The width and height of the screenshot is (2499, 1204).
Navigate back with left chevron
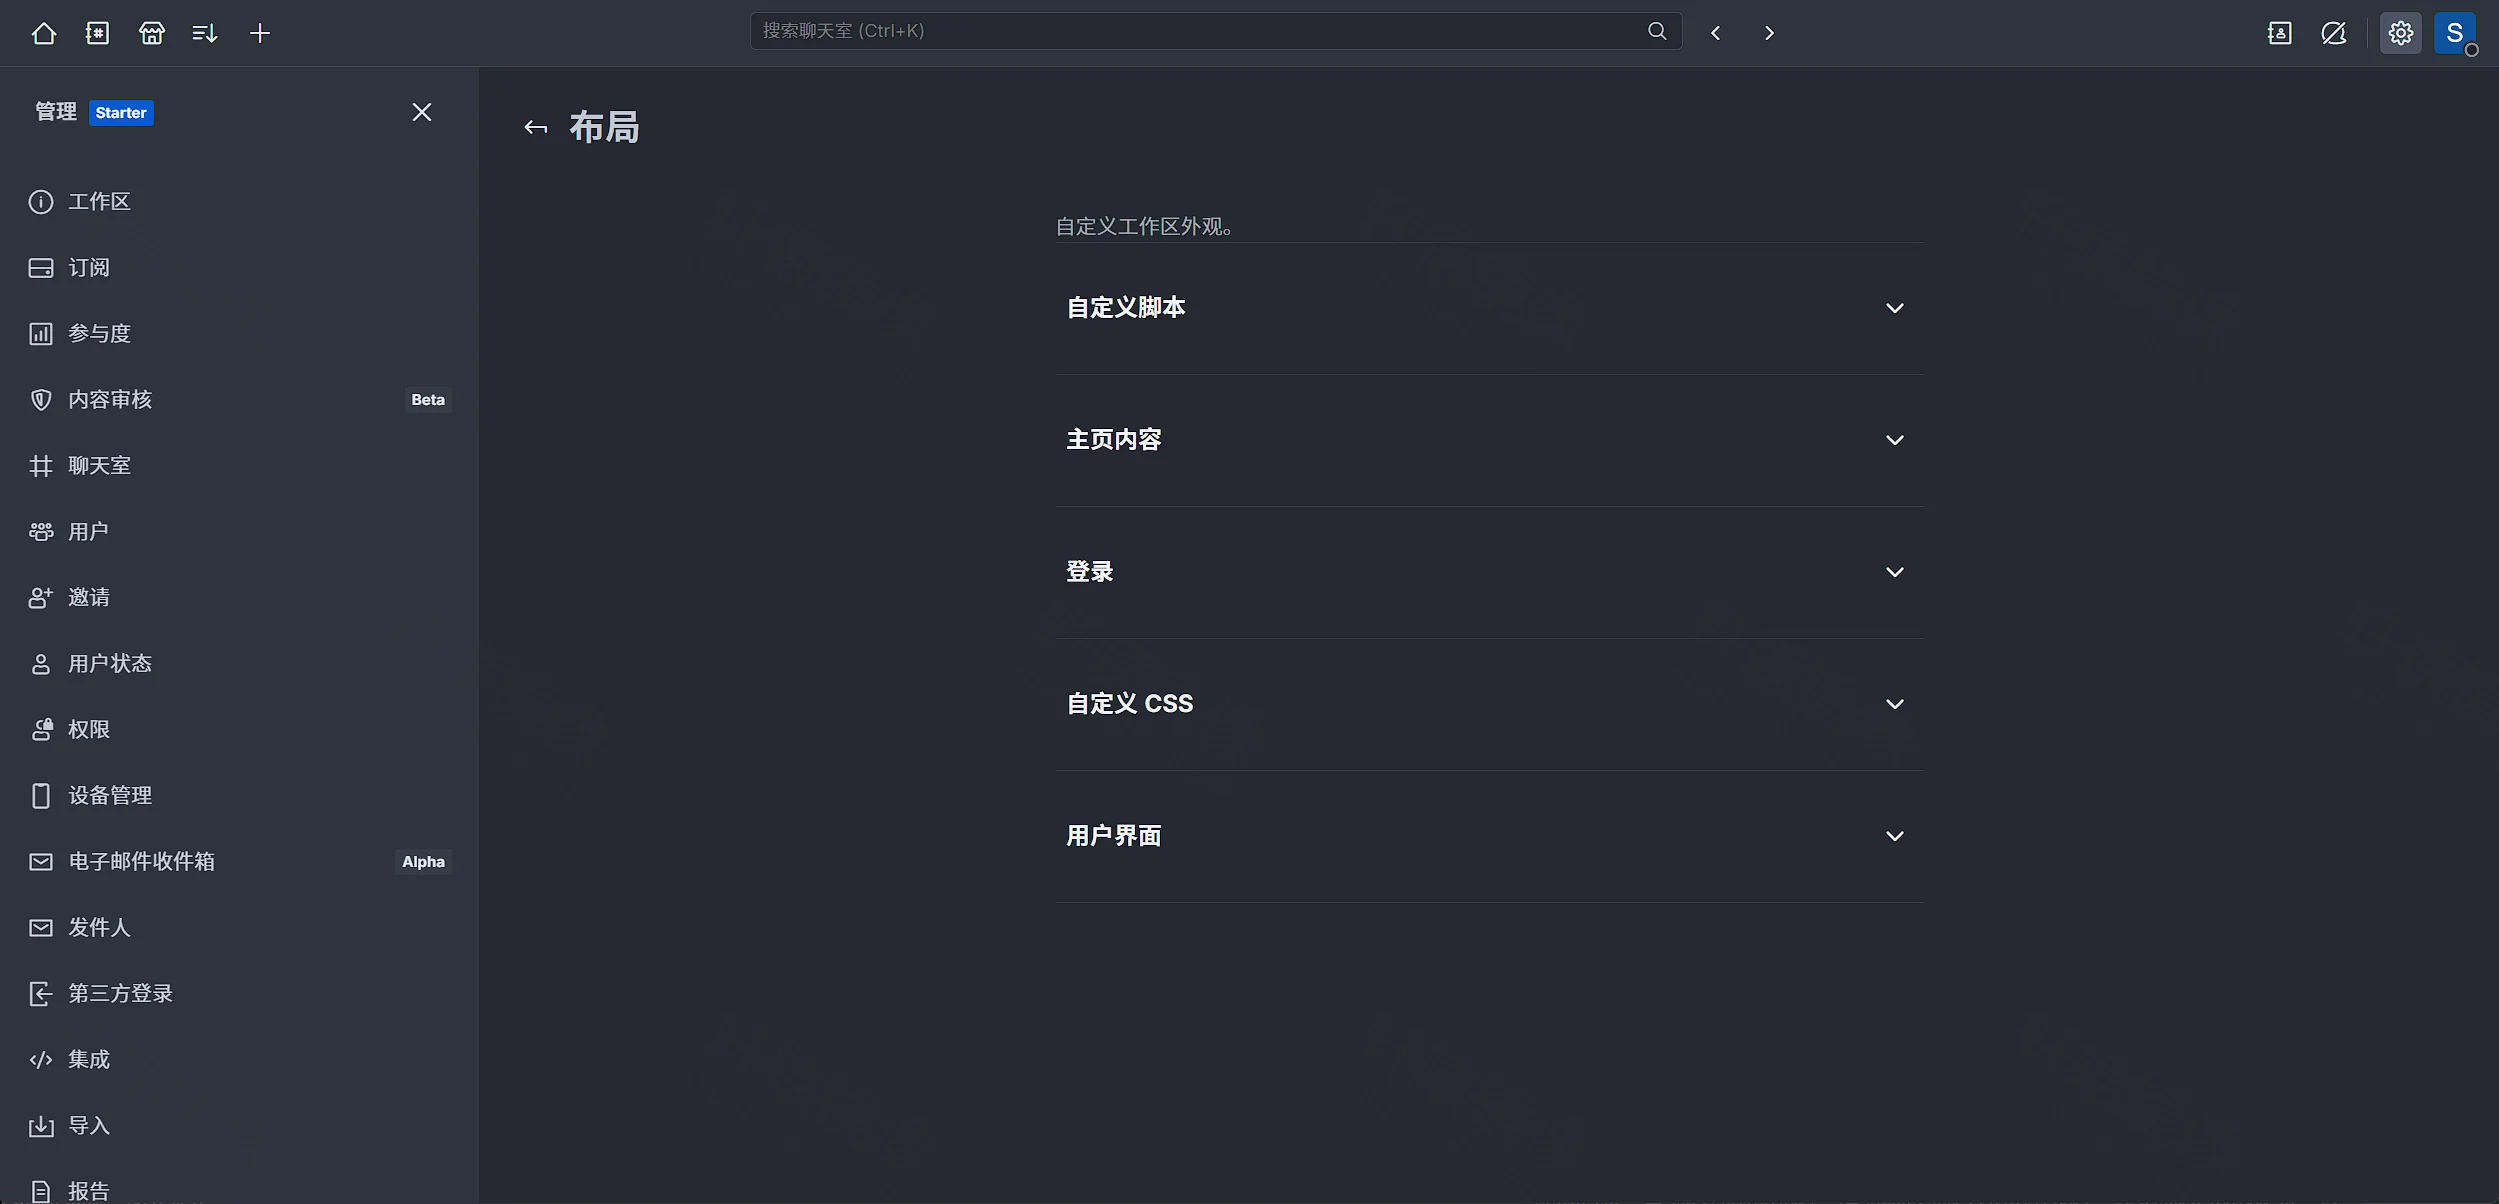point(1716,33)
